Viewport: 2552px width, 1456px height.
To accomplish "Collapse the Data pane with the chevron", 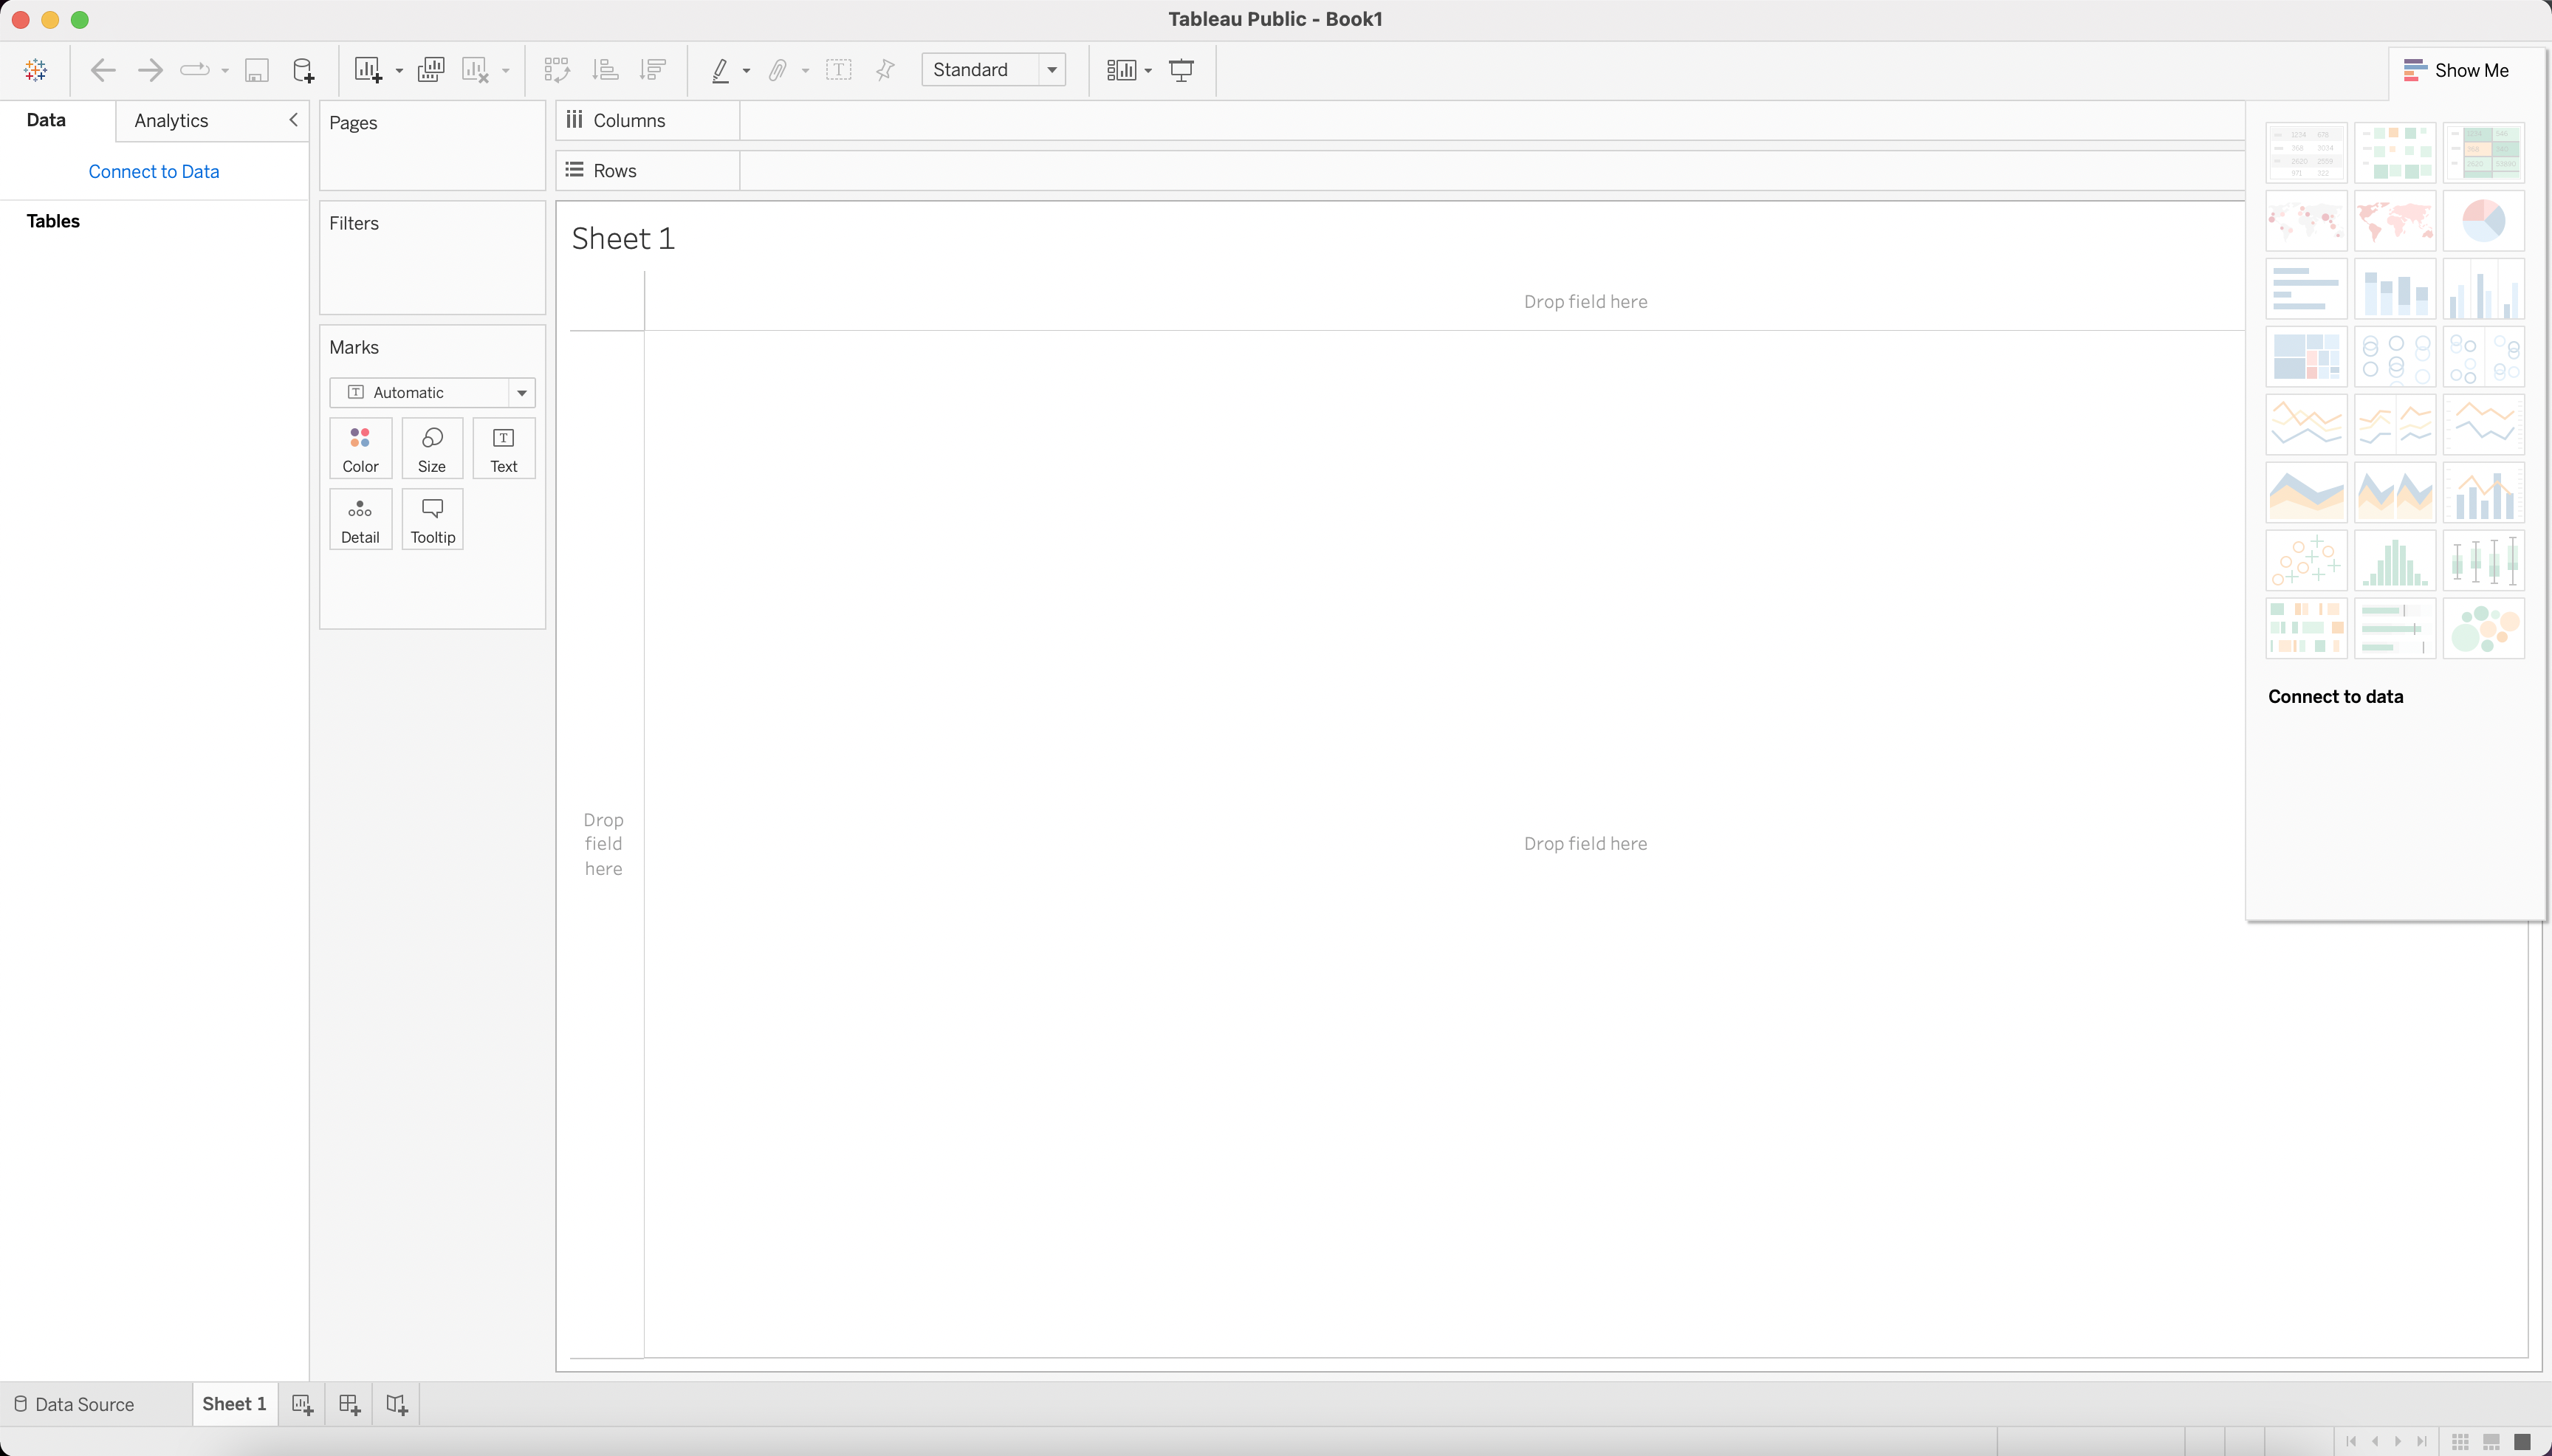I will click(x=293, y=120).
